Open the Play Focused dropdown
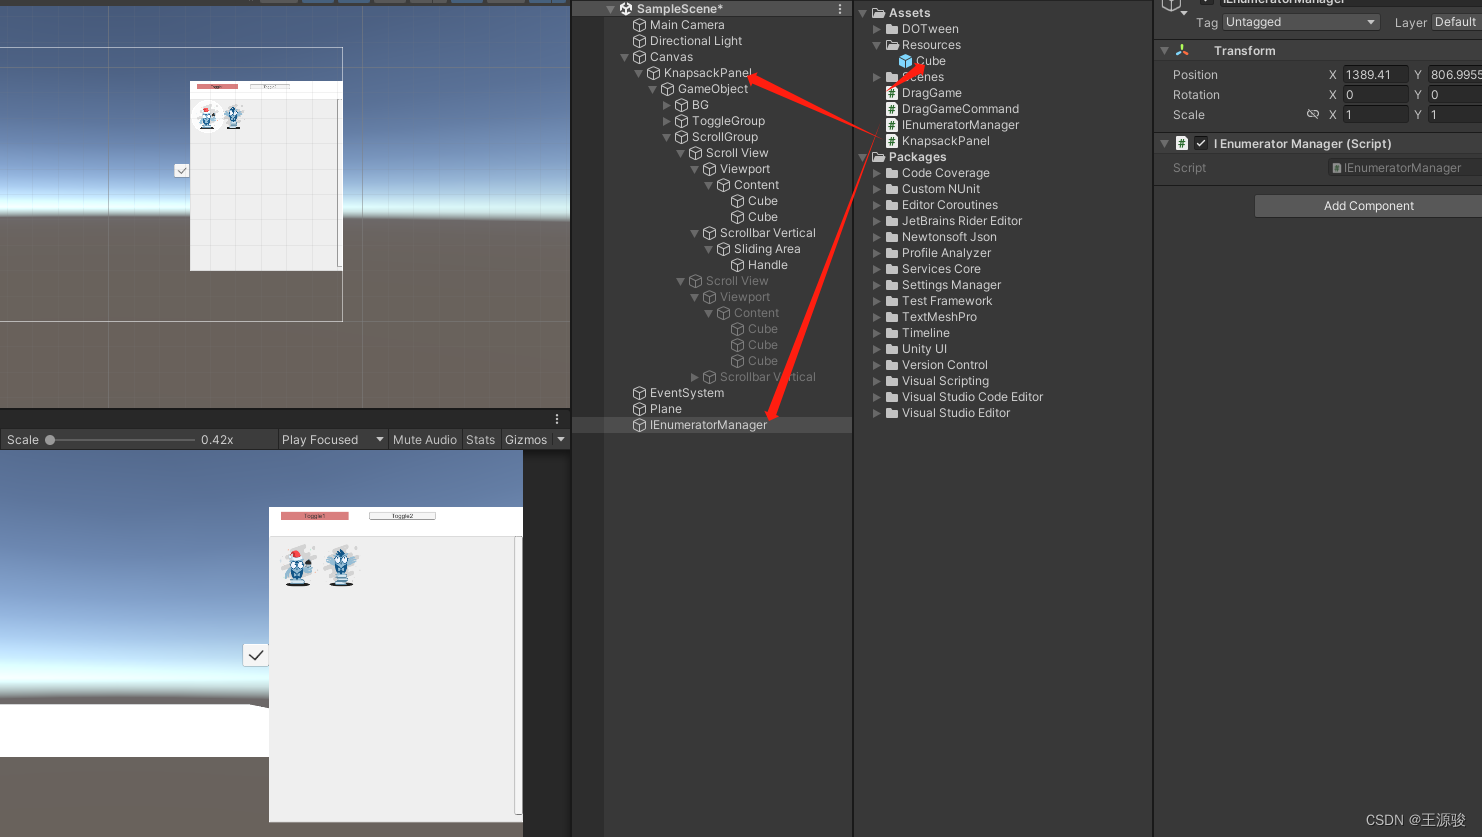The width and height of the screenshot is (1482, 837). click(333, 440)
